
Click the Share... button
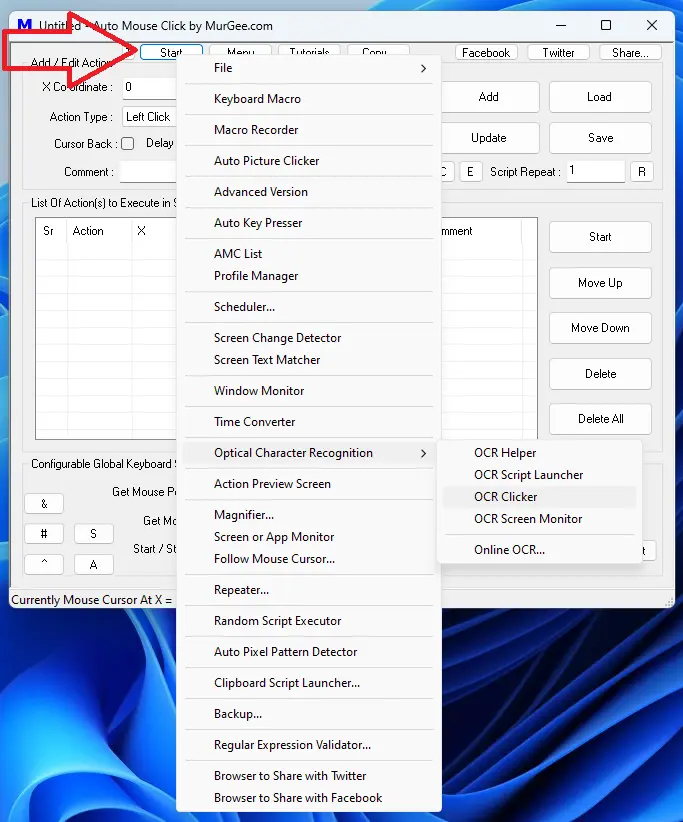(x=630, y=52)
